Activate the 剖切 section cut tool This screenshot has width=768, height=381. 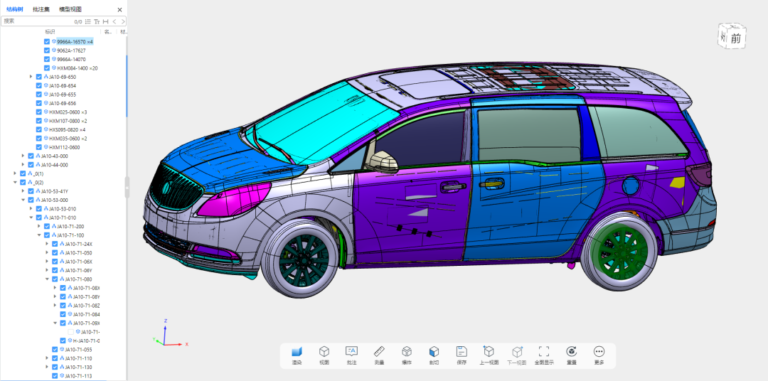click(434, 352)
